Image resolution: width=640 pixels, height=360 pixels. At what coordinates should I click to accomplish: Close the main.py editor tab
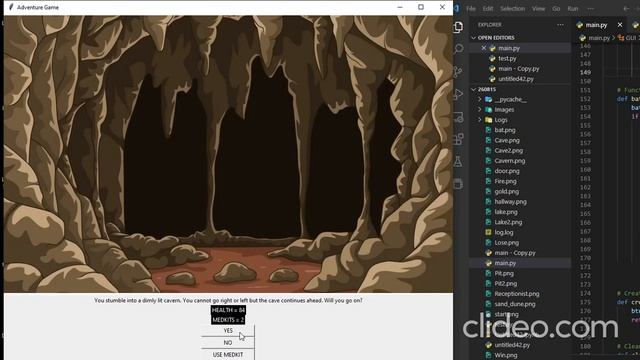click(x=620, y=25)
